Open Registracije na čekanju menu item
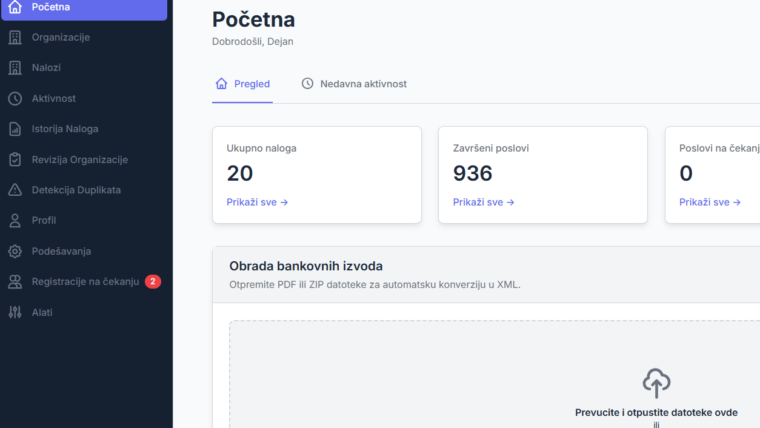The image size is (760, 428). coord(84,282)
